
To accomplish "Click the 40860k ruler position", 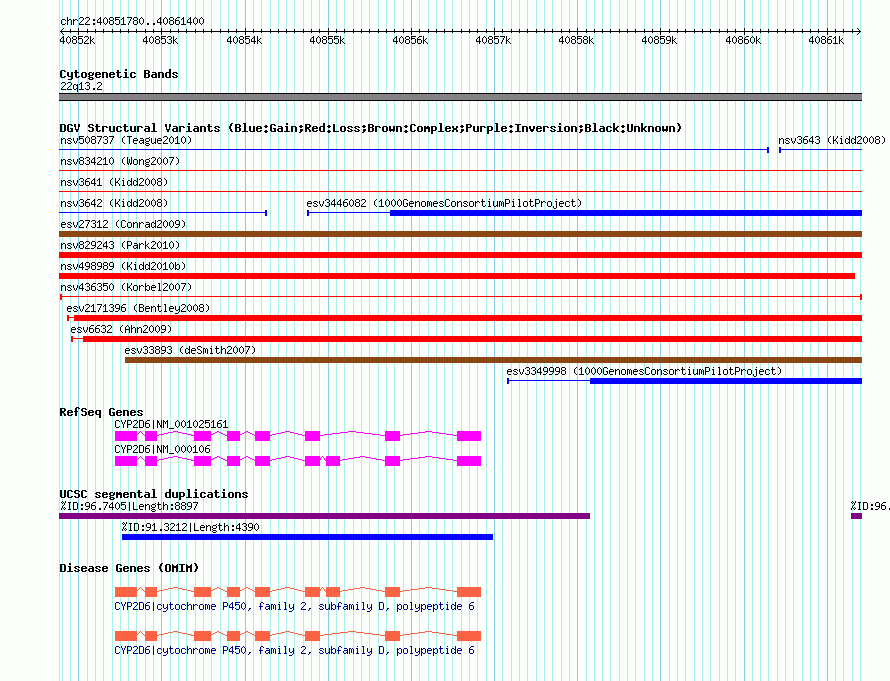I will pyautogui.click(x=743, y=40).
